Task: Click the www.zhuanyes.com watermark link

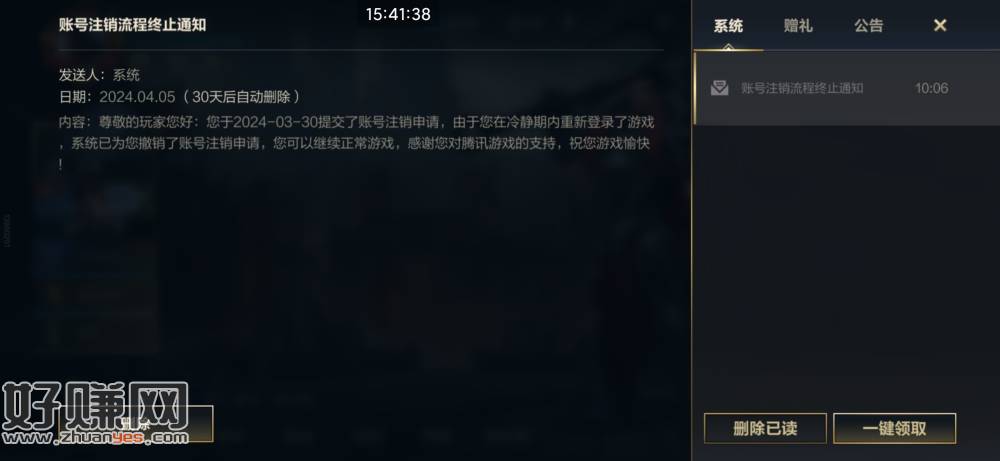Action: (96, 438)
